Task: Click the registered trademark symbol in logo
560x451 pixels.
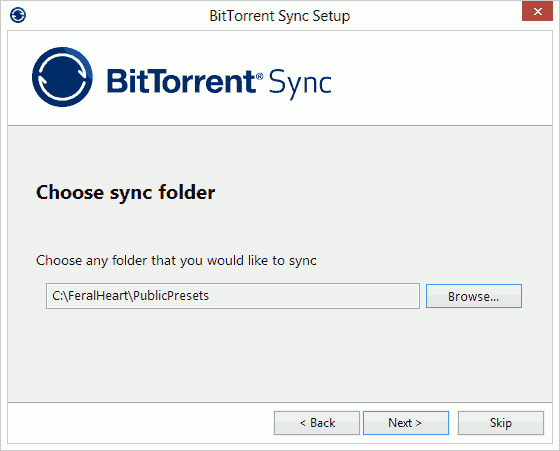Action: [260, 76]
